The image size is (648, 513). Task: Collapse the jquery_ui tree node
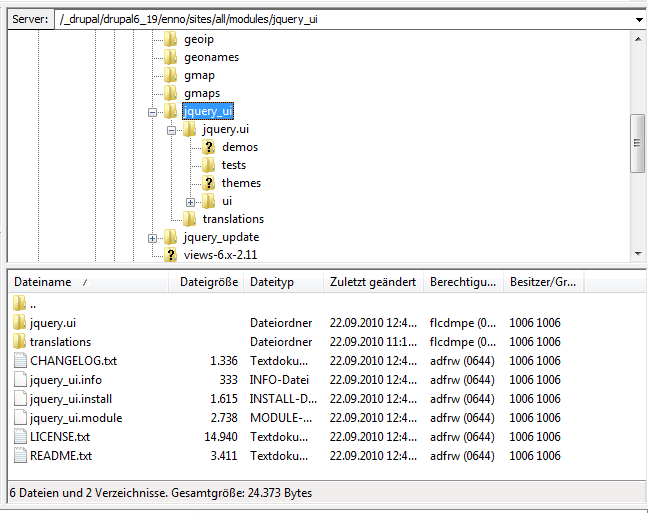[x=153, y=112]
